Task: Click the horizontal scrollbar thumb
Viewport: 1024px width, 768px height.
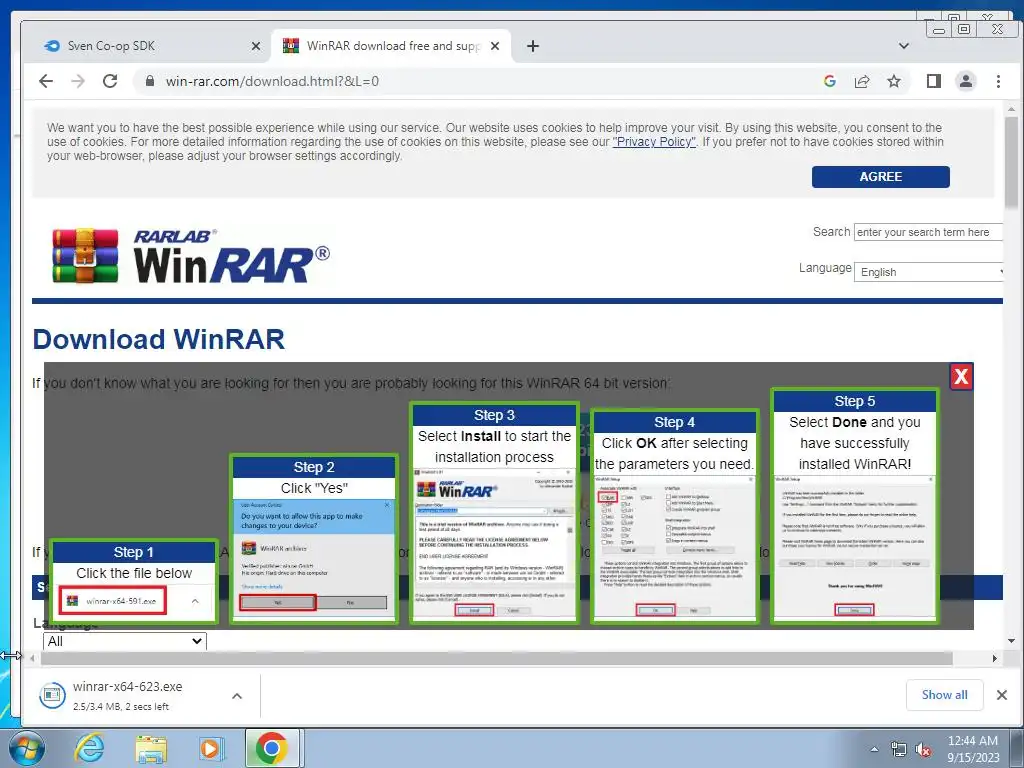Action: 497,658
